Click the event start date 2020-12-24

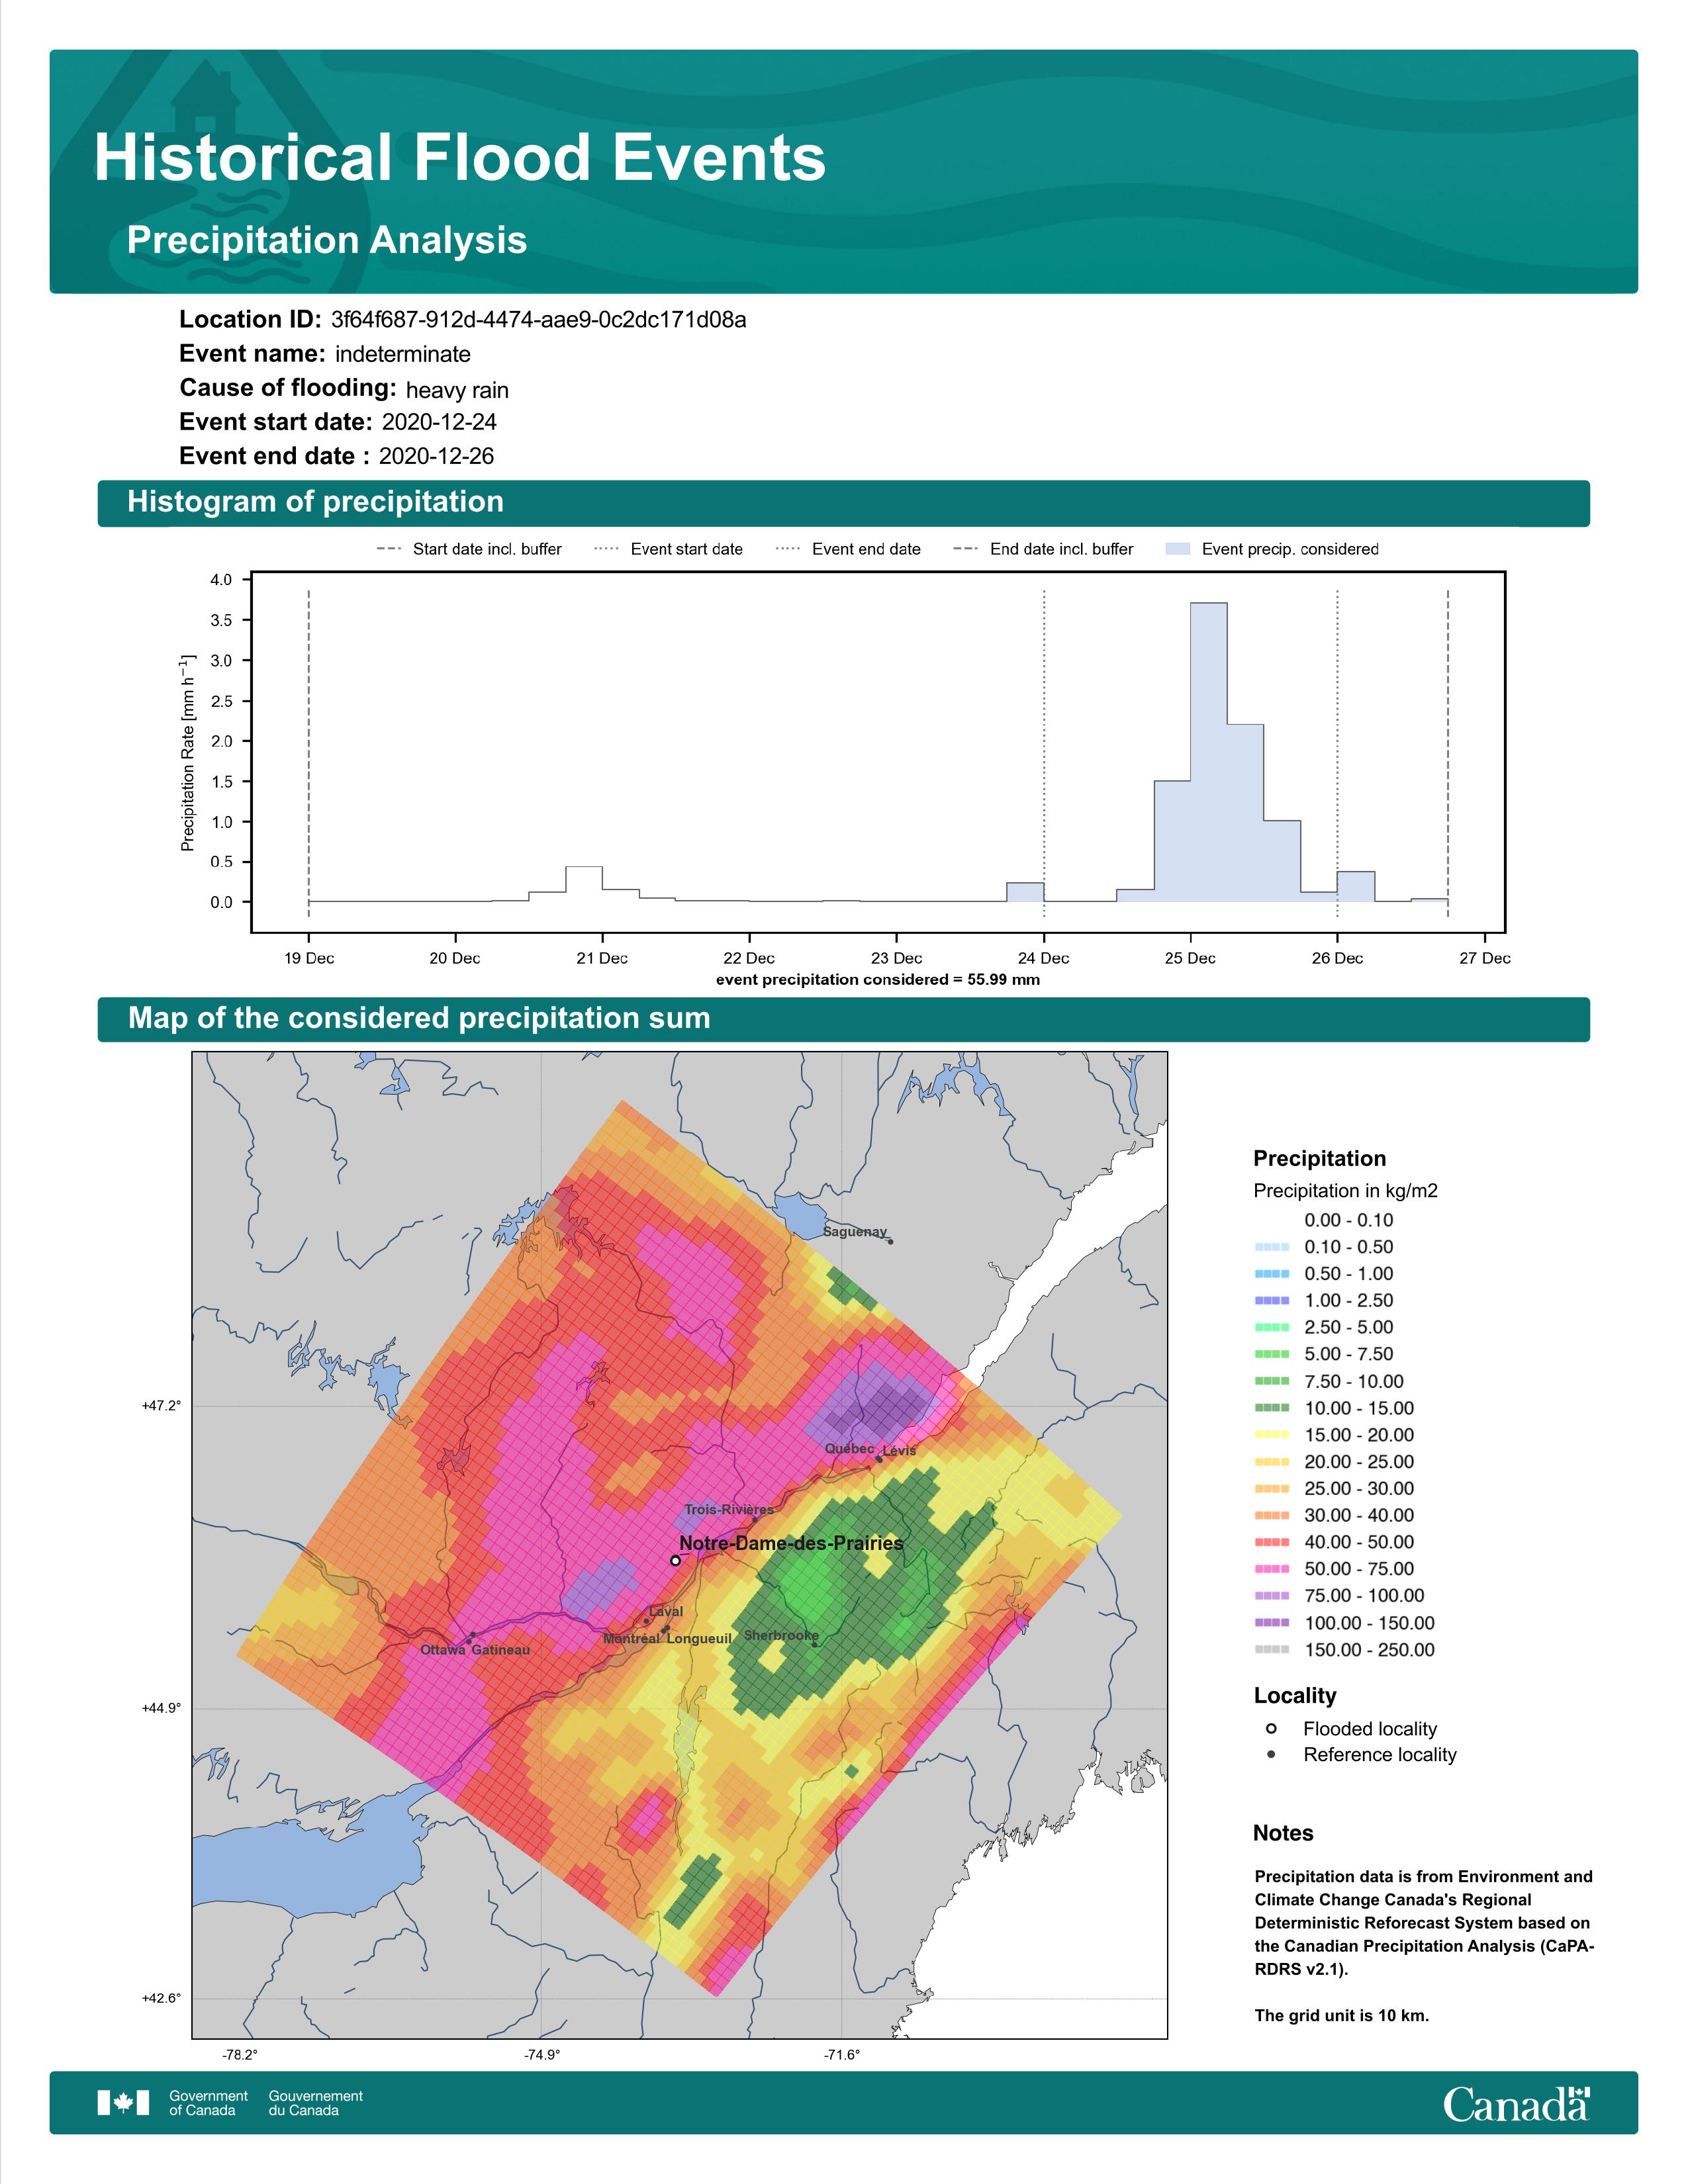439,422
